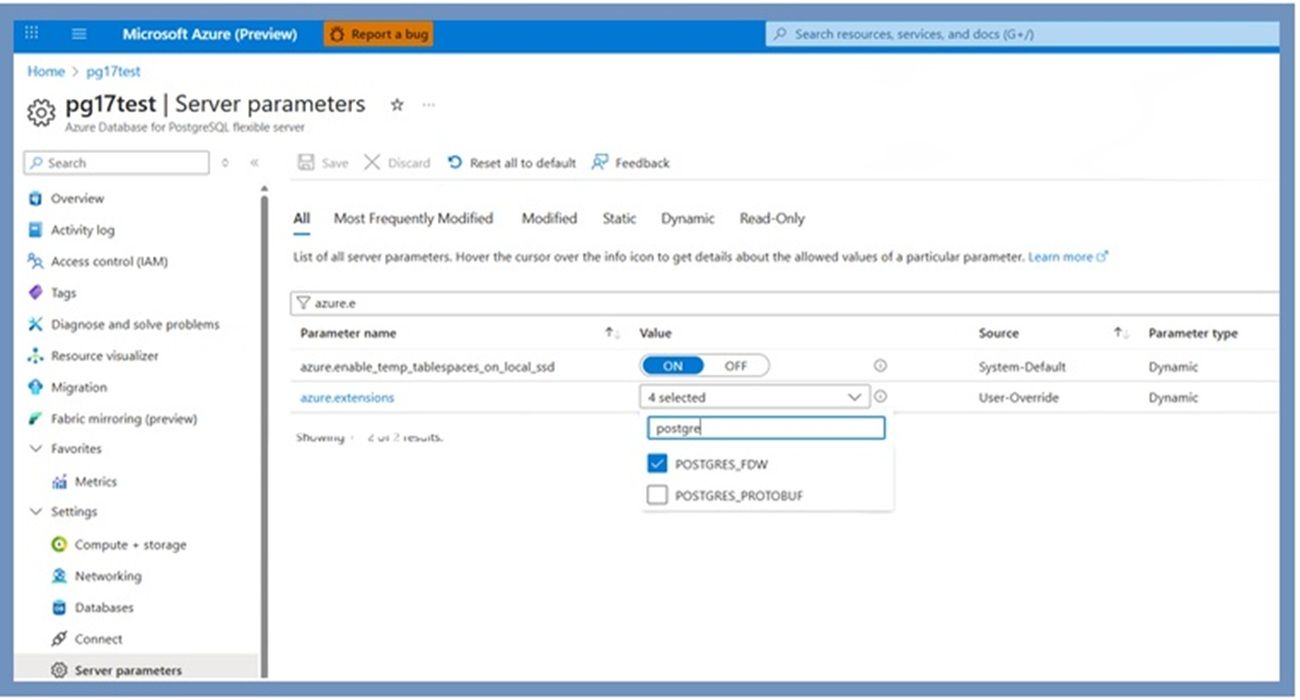
Task: Collapse the sidebar with the double chevron
Action: 254,163
